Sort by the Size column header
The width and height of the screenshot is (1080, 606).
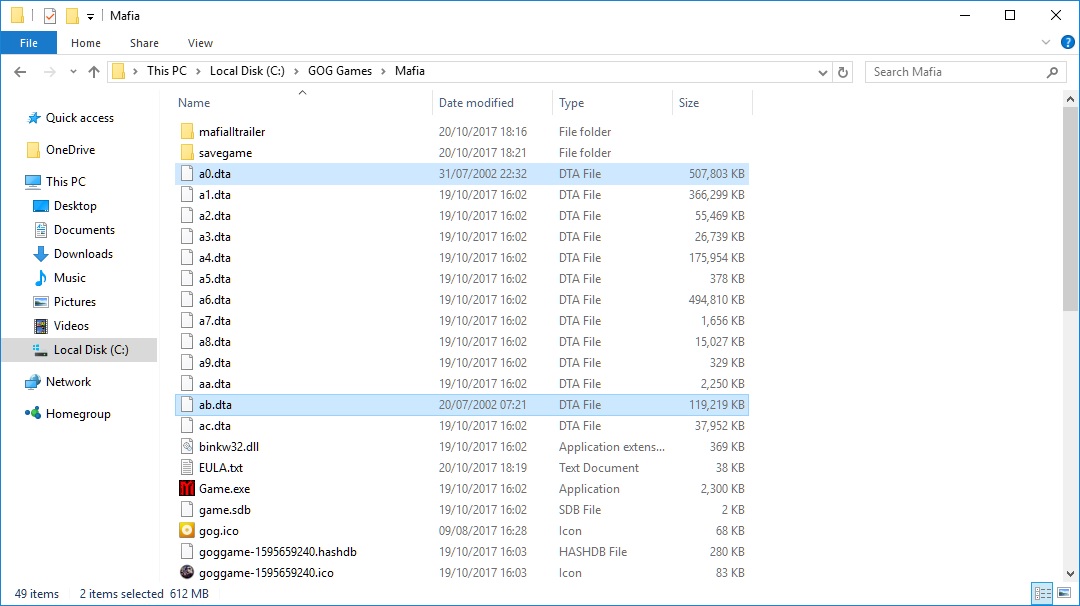688,103
